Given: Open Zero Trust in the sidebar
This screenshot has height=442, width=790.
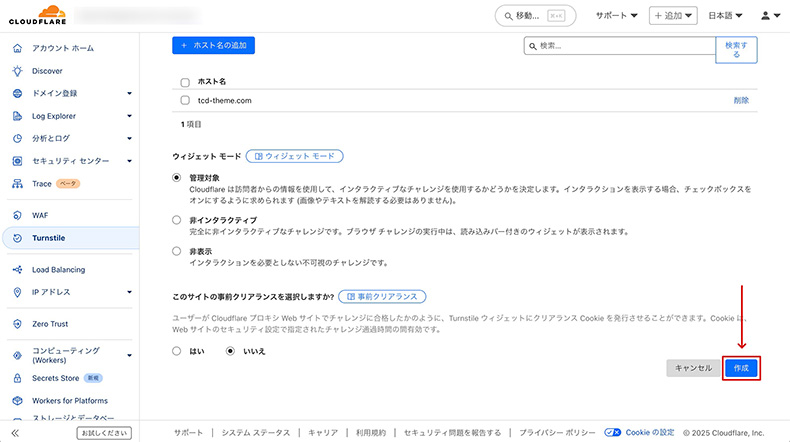Looking at the screenshot, I should point(50,324).
